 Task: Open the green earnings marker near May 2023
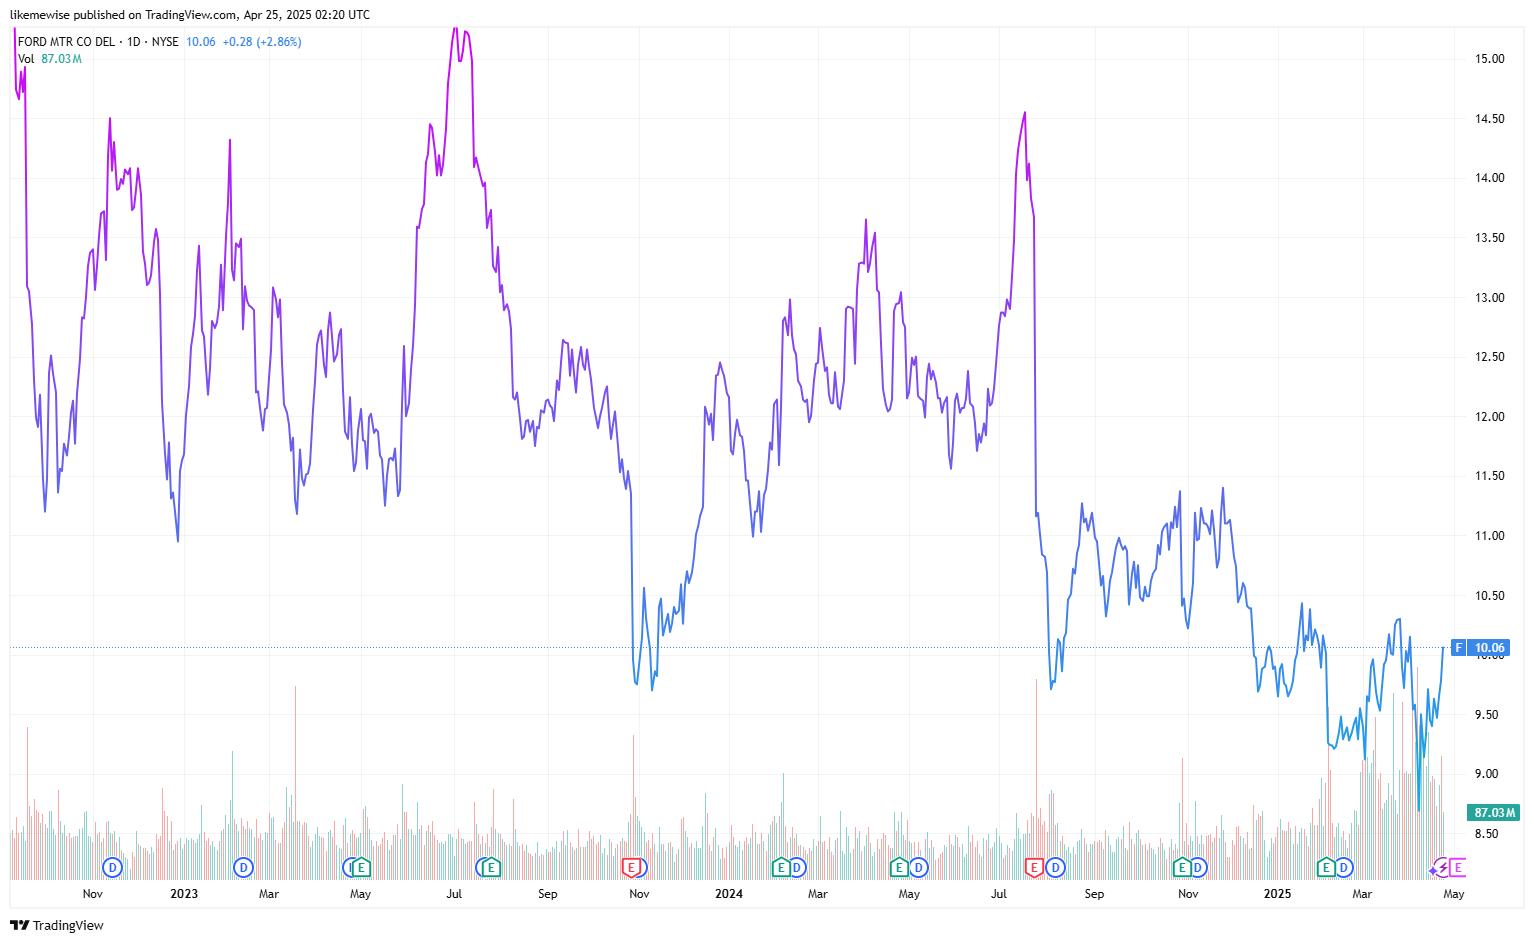(362, 867)
